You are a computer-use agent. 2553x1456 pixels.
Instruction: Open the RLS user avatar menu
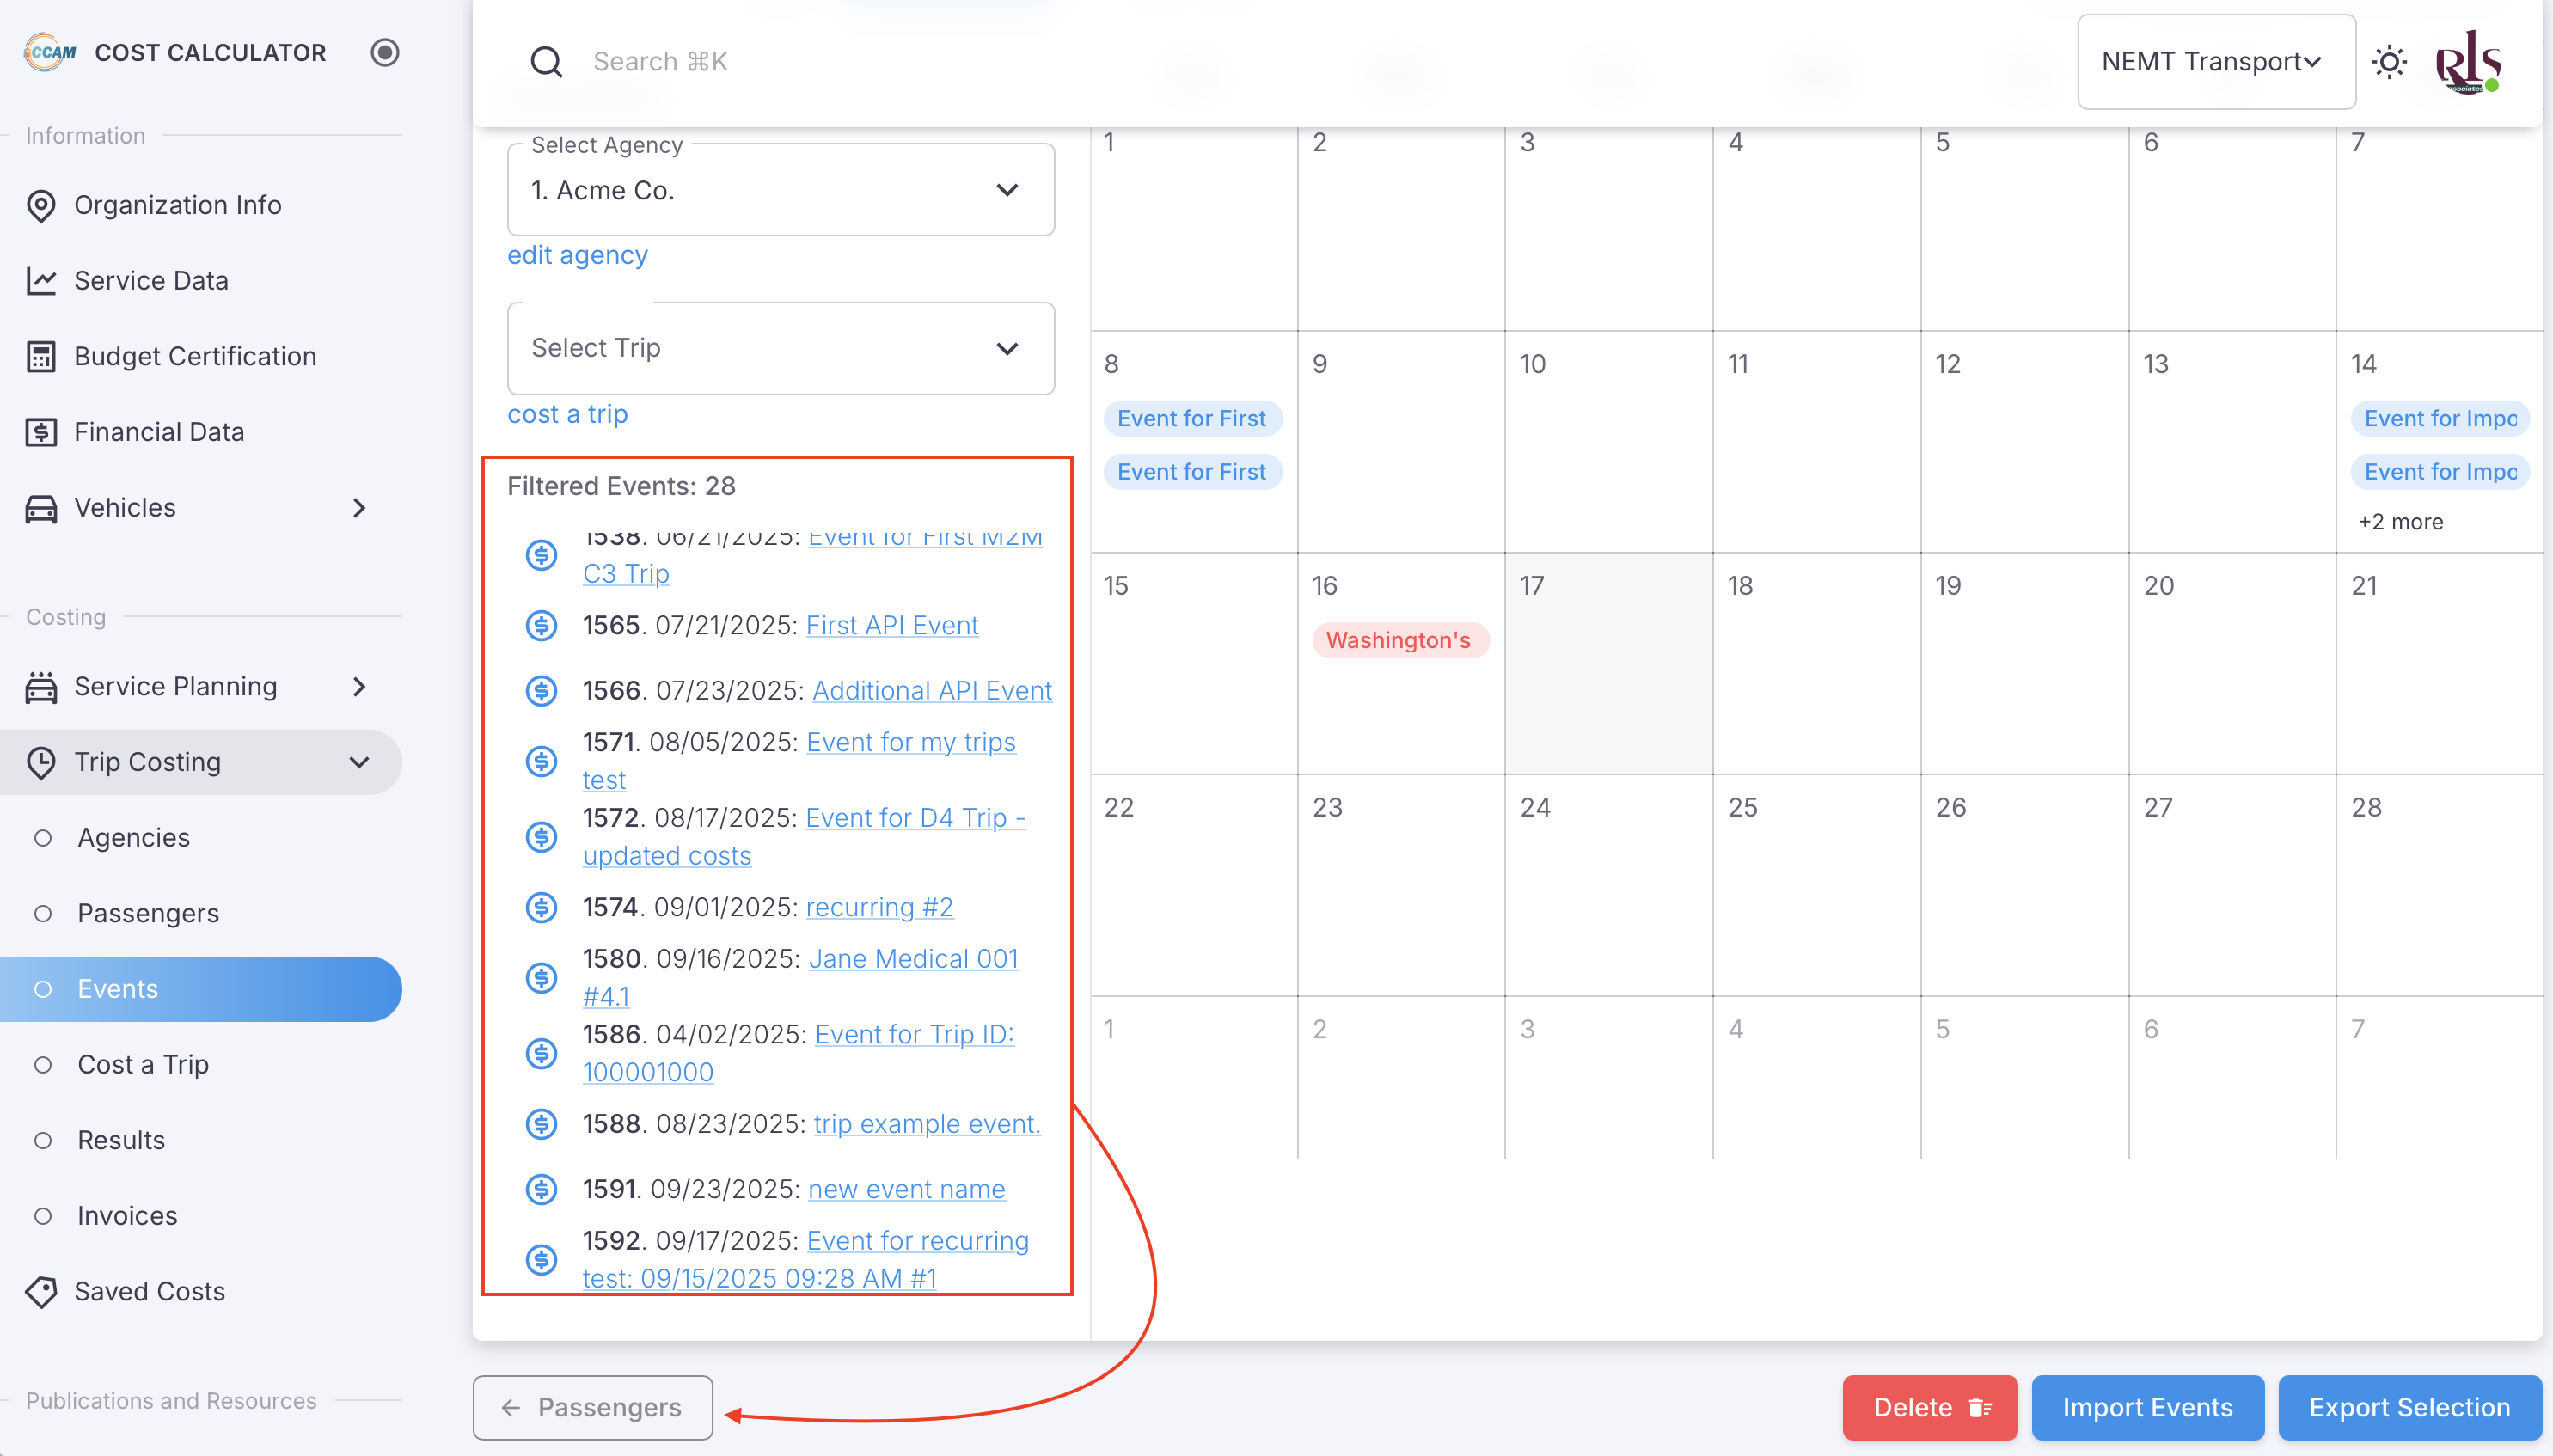[x=2467, y=62]
